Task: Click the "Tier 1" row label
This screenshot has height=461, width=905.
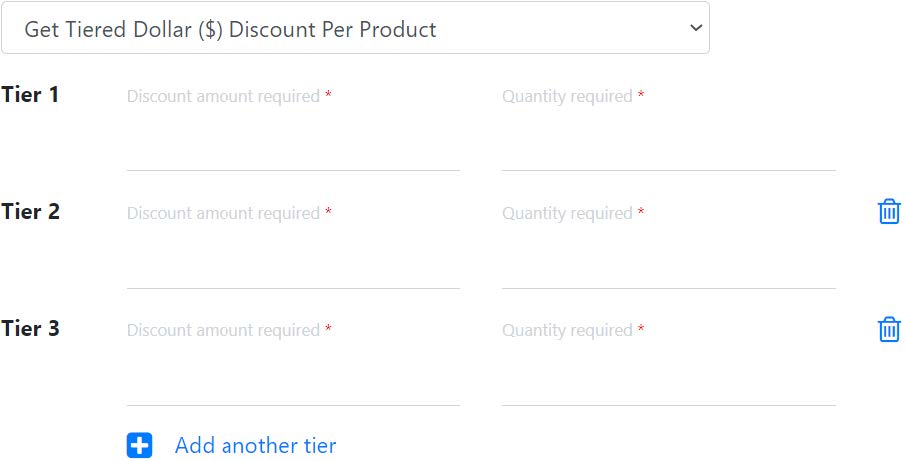Action: click(x=31, y=95)
